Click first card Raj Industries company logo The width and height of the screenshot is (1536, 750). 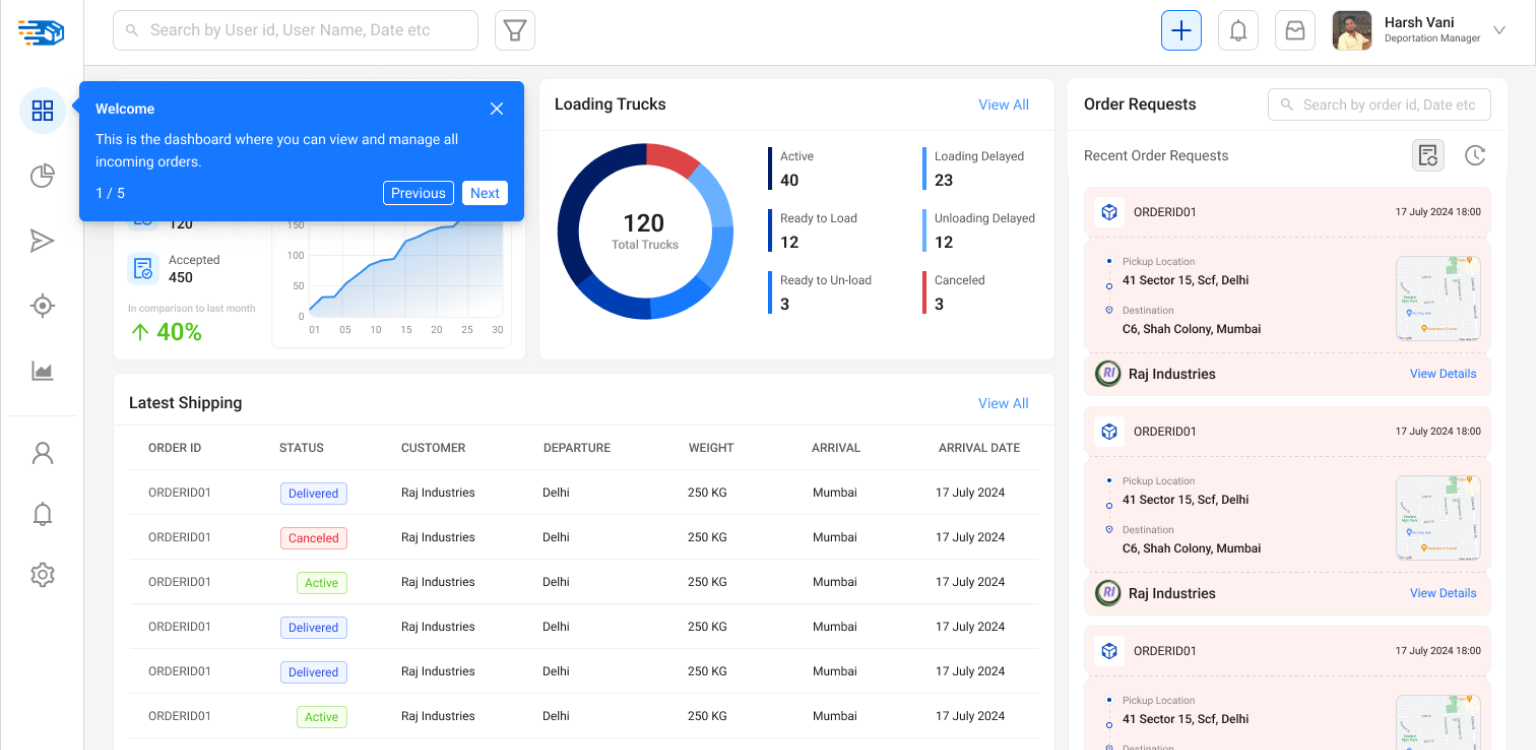(x=1108, y=374)
